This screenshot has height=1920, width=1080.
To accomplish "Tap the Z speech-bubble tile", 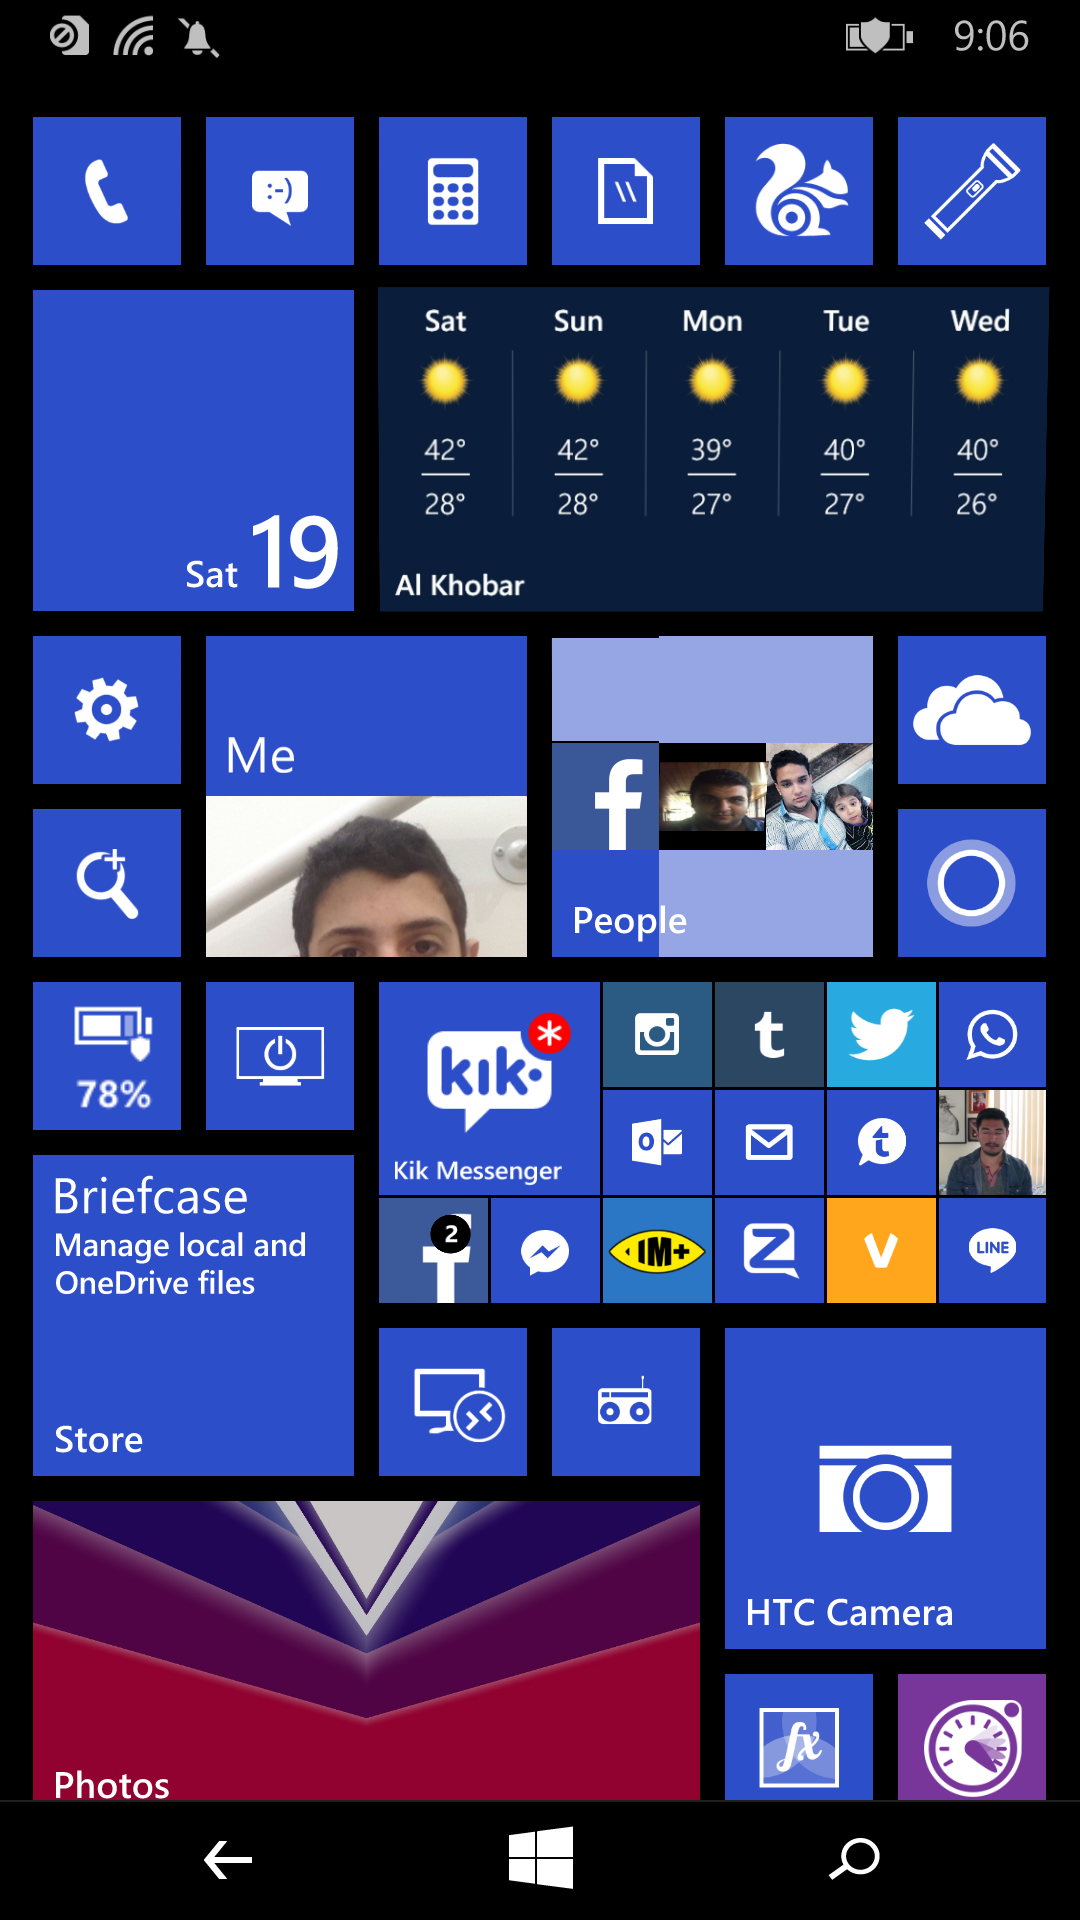I will point(769,1250).
